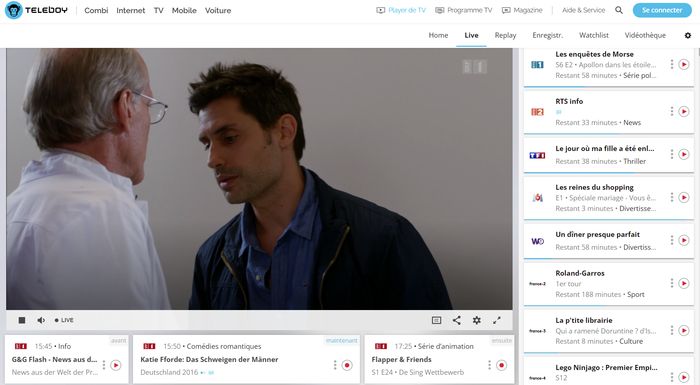
Task: Jump to LIVE indicator in player
Action: tap(64, 320)
